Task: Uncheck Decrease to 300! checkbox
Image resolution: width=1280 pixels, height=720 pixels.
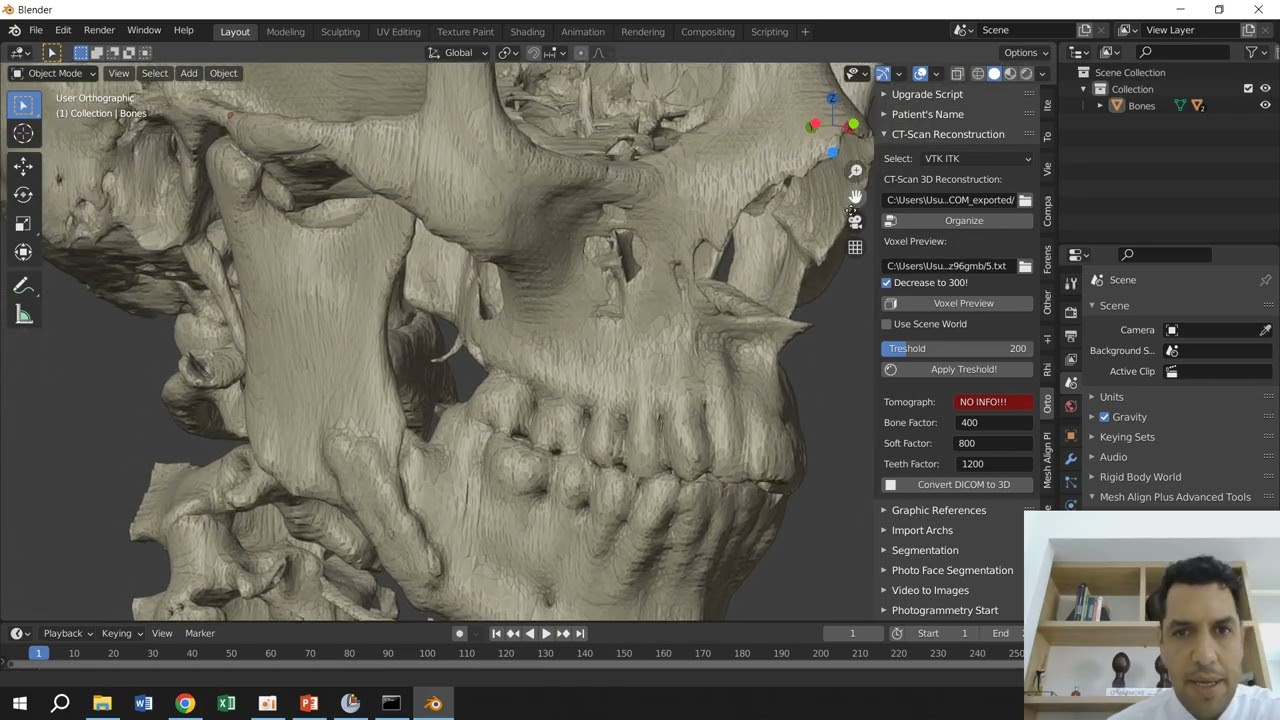Action: tap(886, 283)
